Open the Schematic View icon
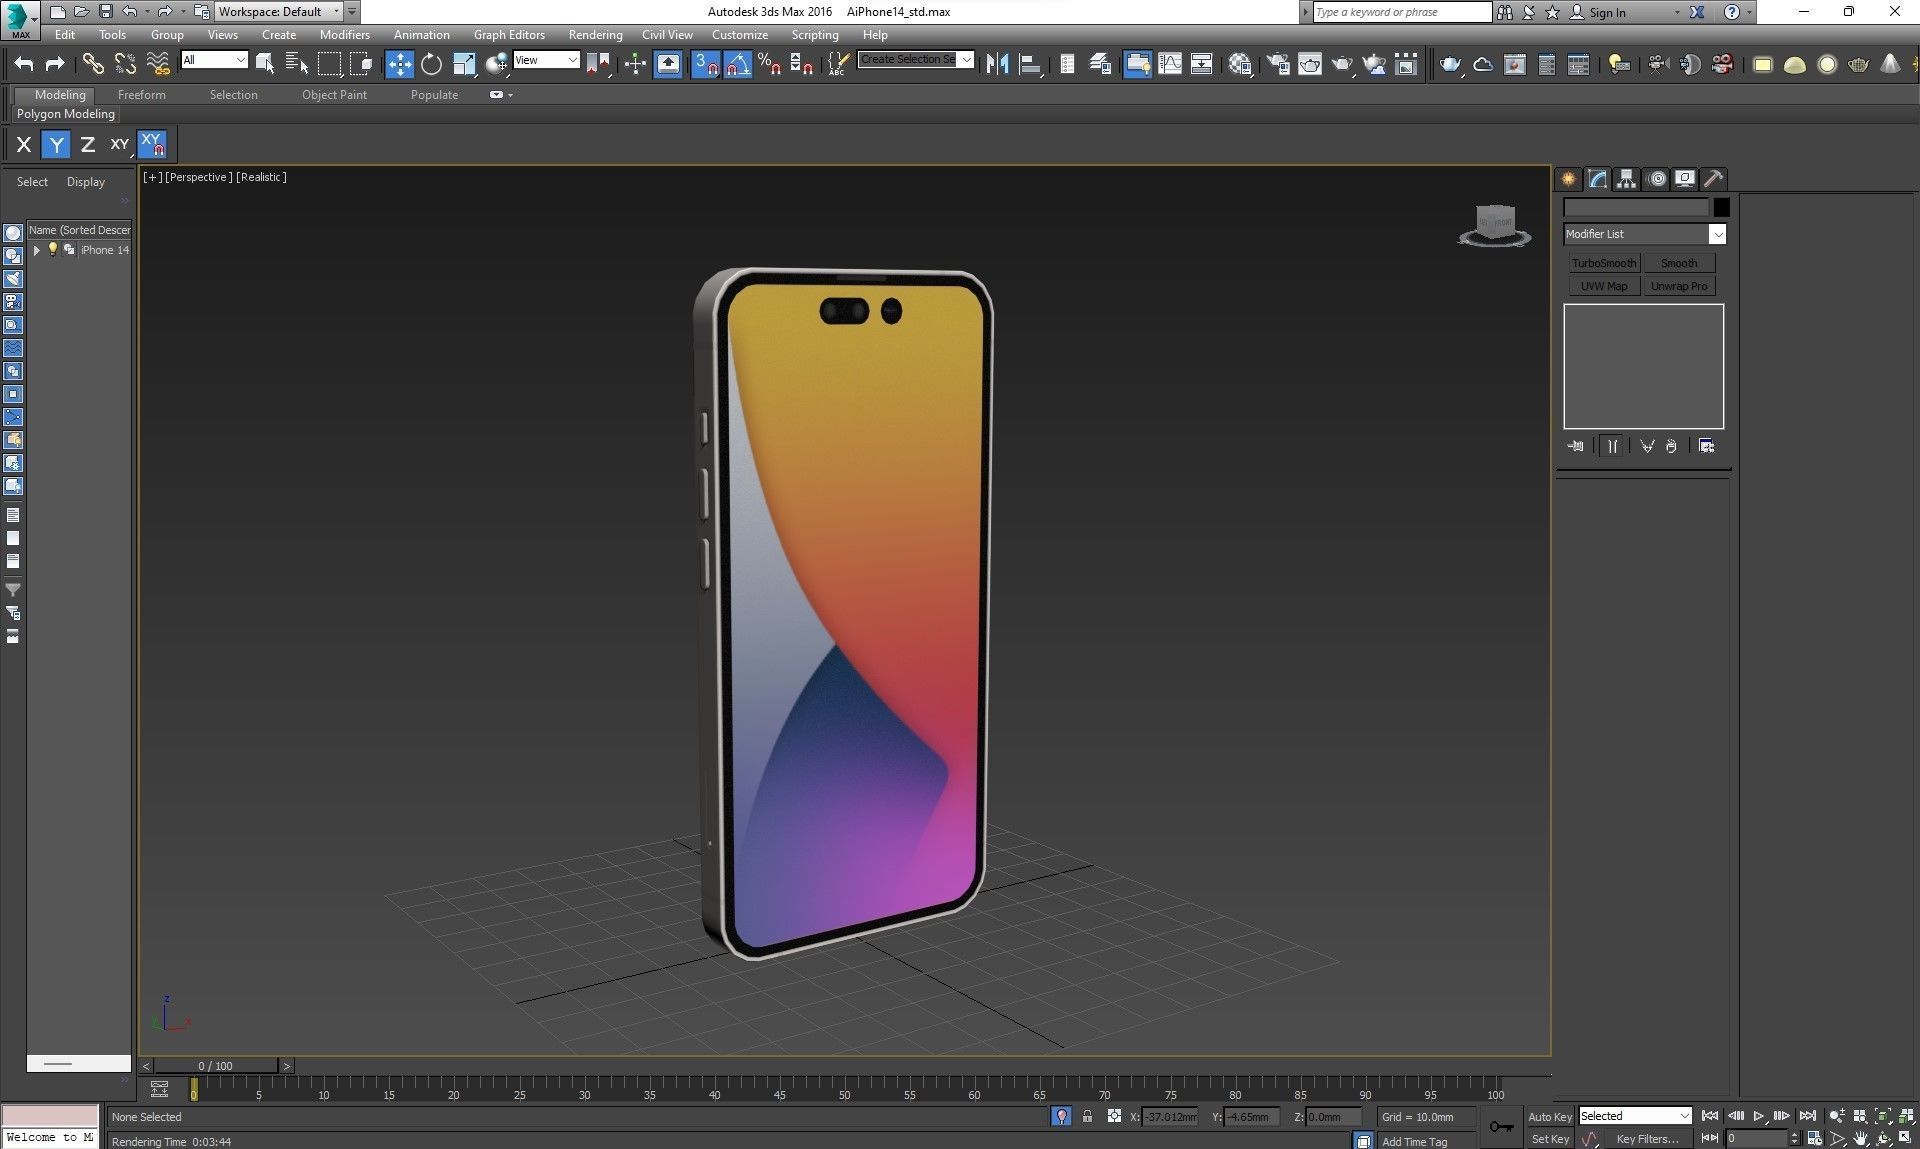The width and height of the screenshot is (1920, 1149). pyautogui.click(x=1202, y=64)
